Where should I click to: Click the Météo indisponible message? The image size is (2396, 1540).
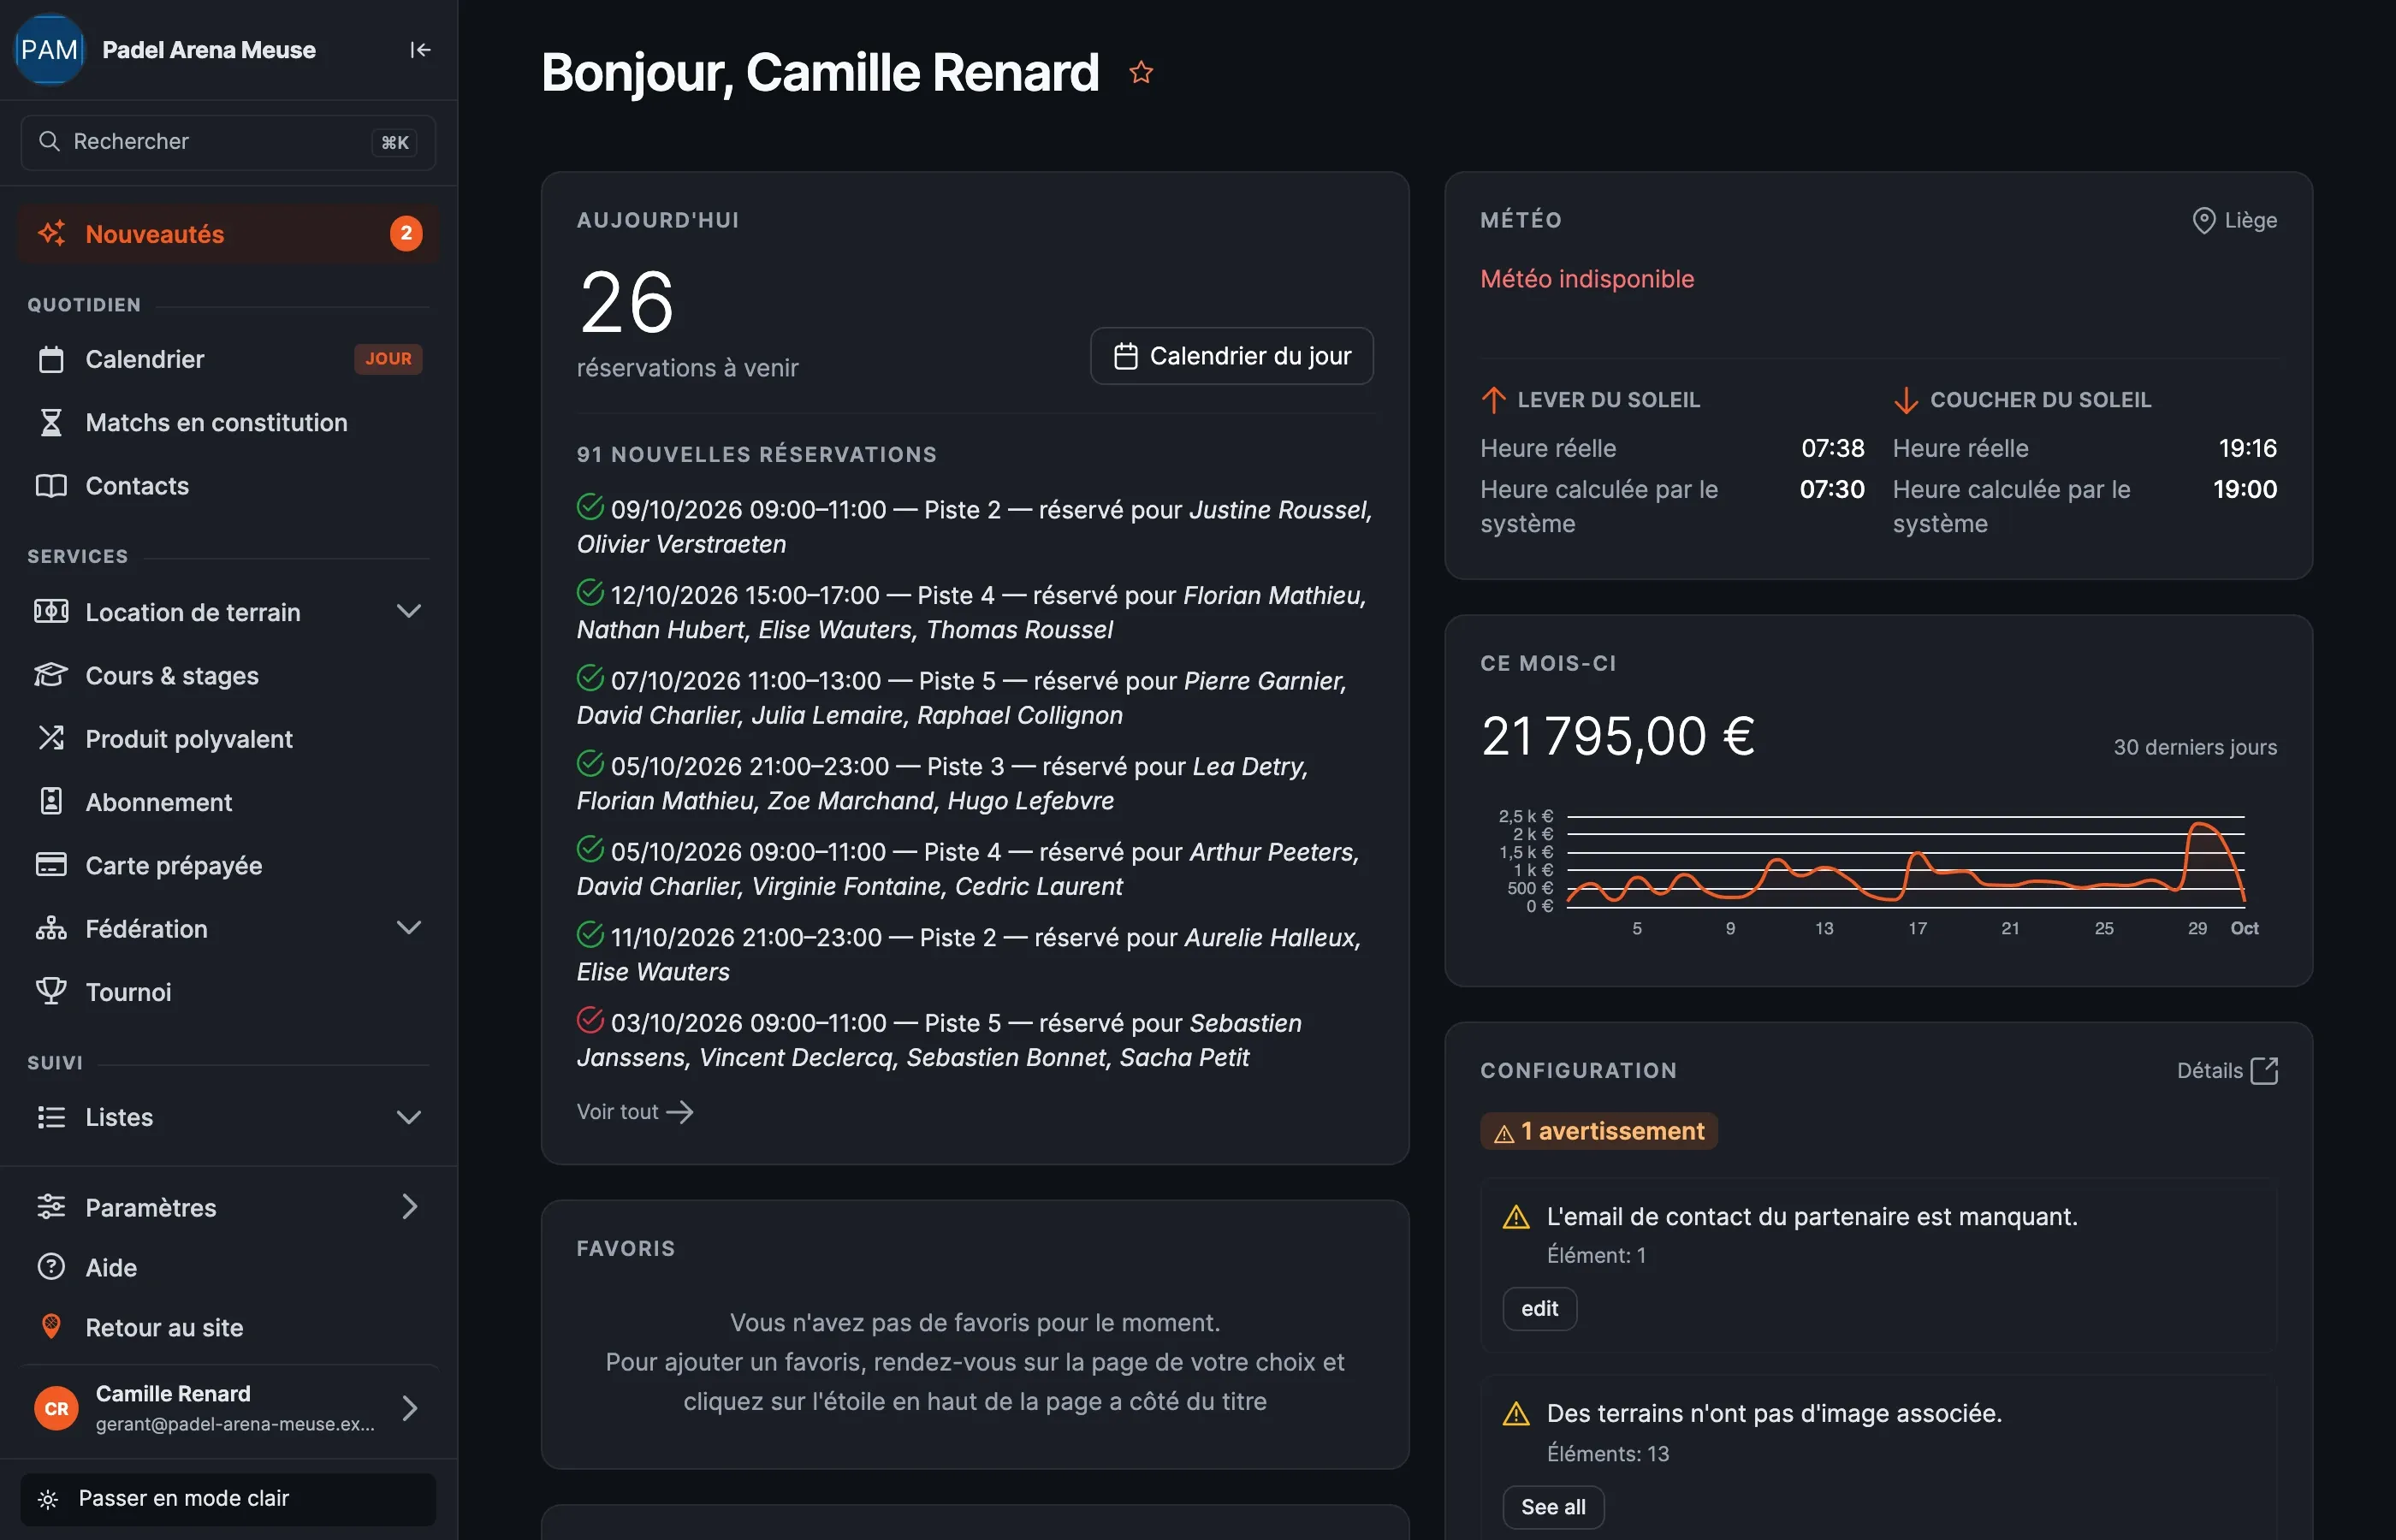pyautogui.click(x=1587, y=279)
